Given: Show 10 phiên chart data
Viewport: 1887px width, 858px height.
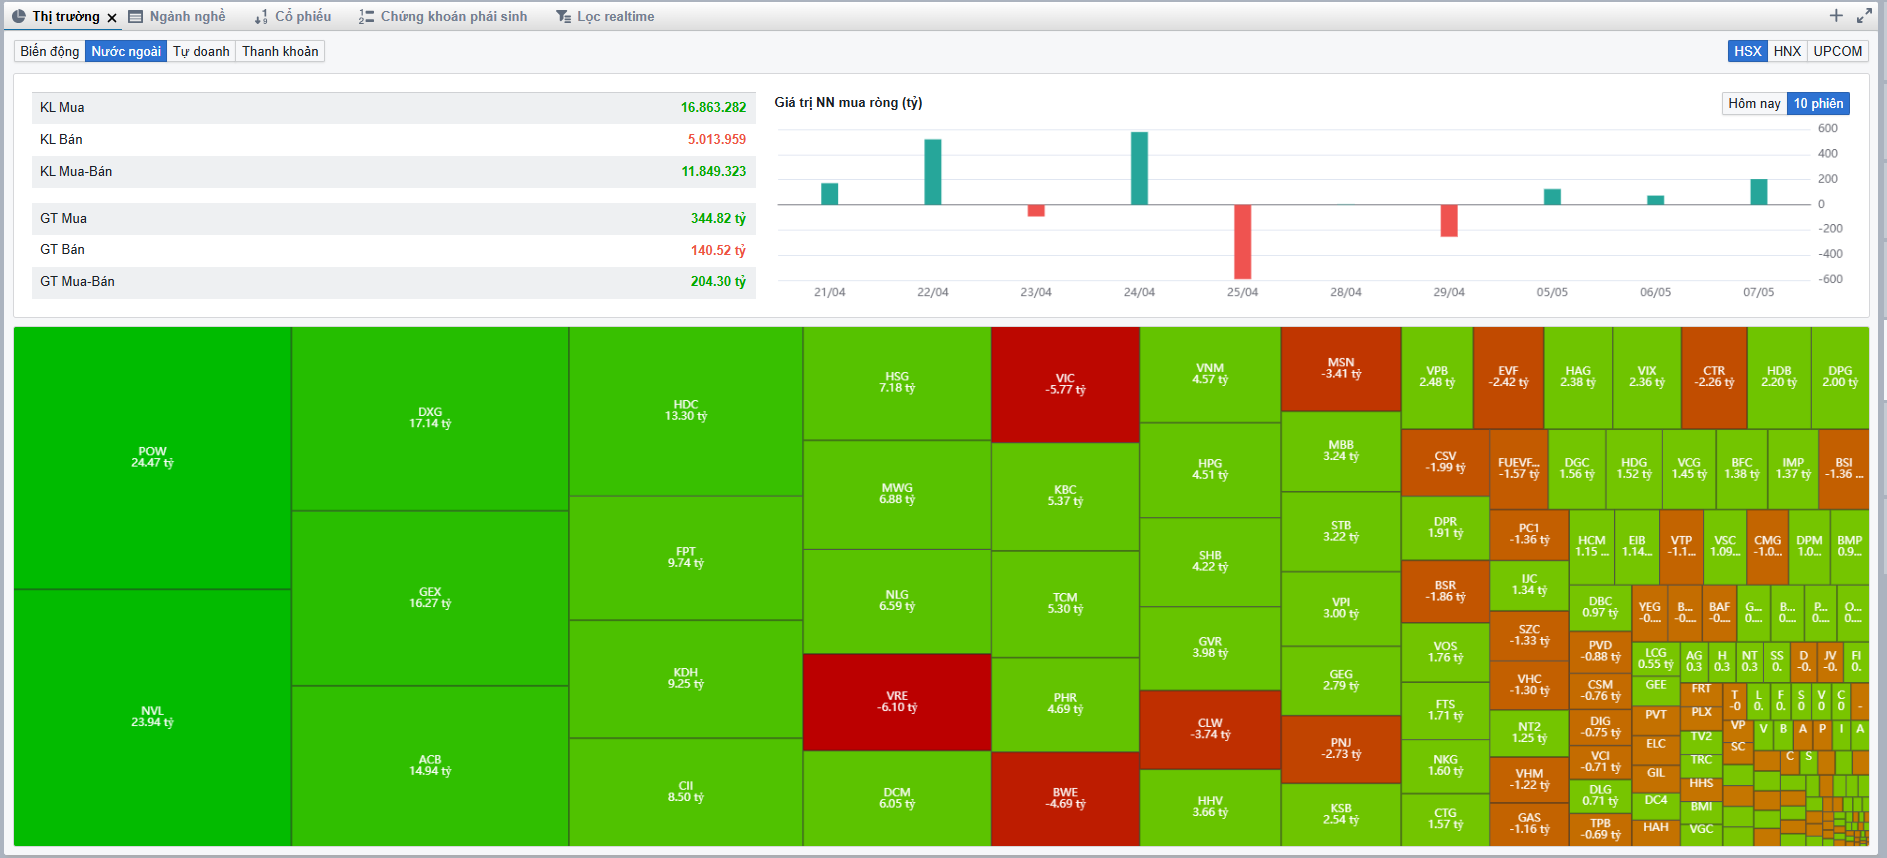Looking at the screenshot, I should click(x=1818, y=103).
